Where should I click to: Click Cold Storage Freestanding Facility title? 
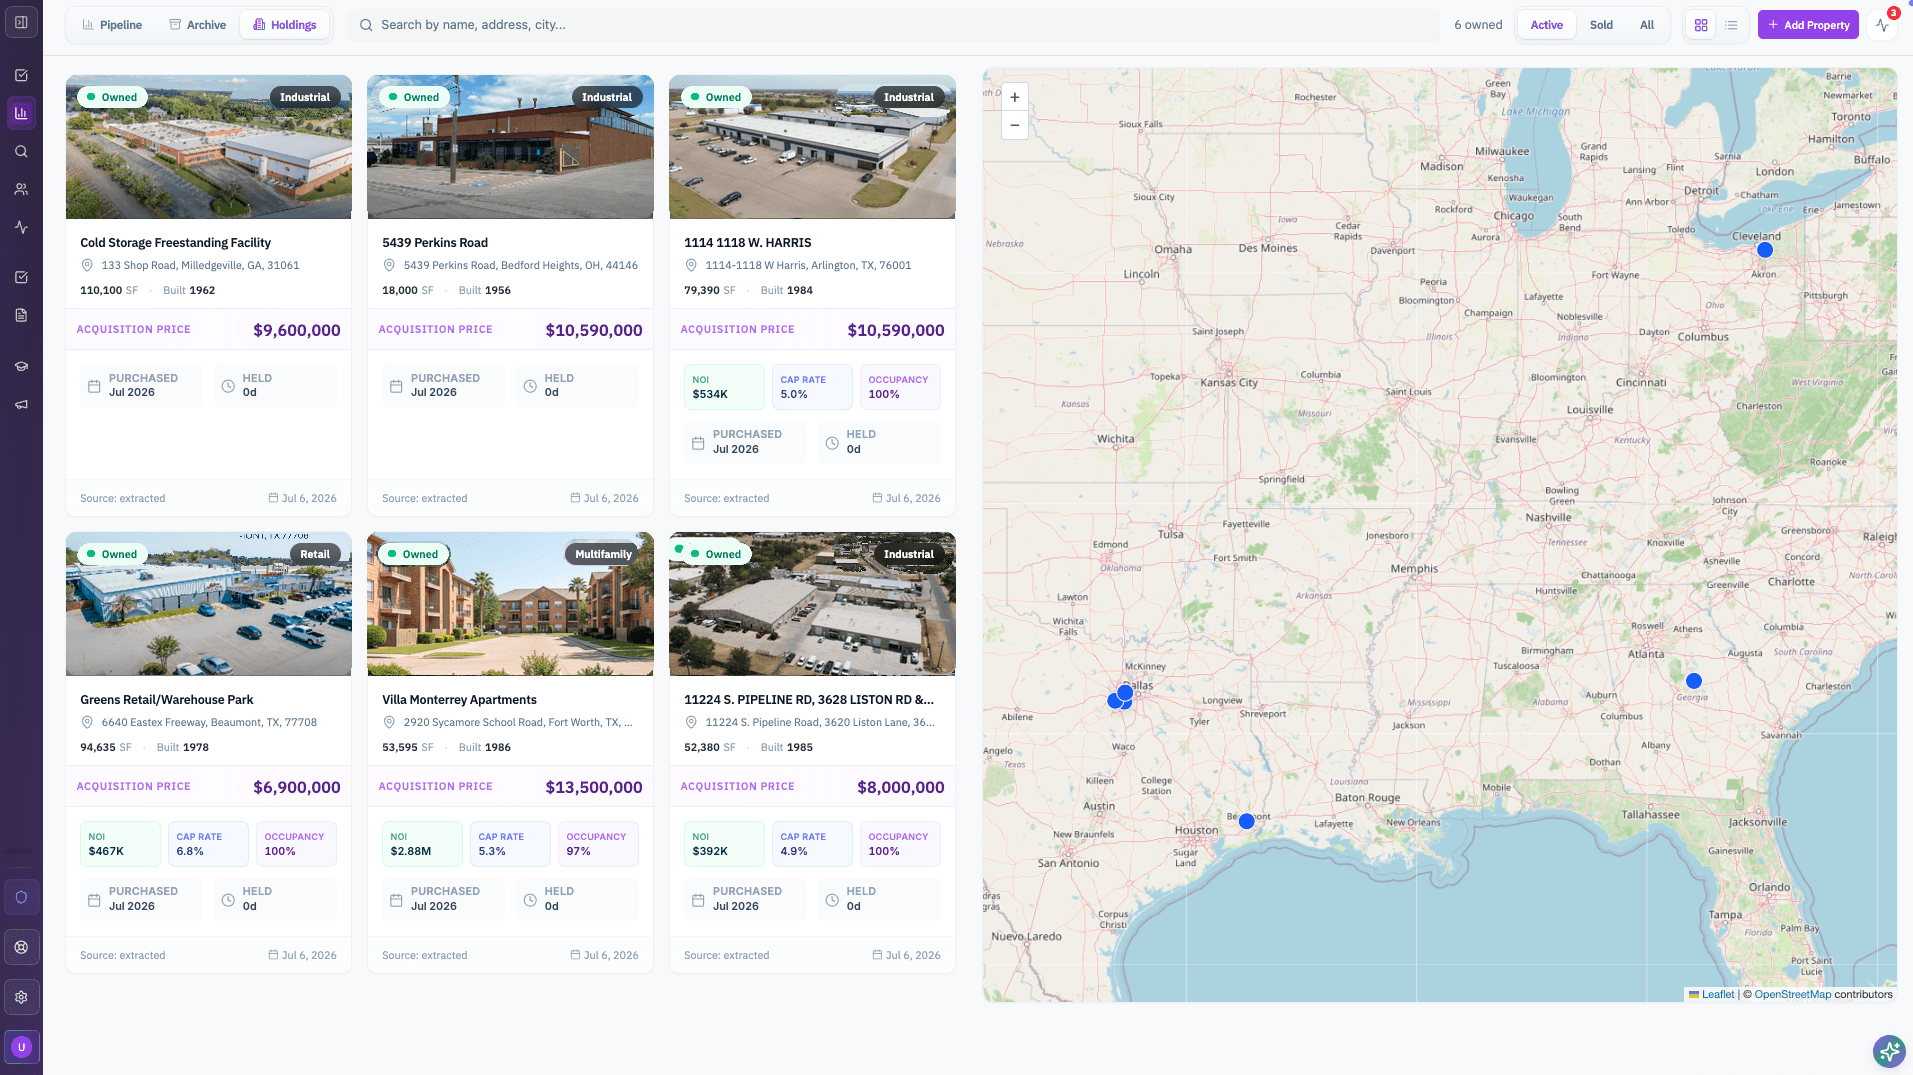(175, 243)
